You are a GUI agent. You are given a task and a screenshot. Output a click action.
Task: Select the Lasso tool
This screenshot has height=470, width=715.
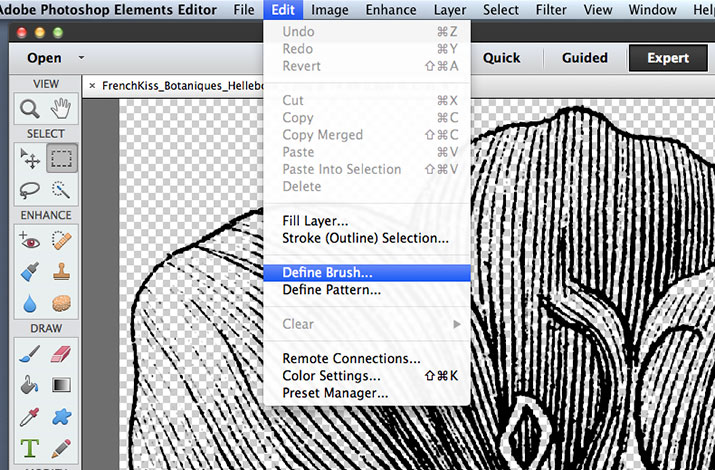click(x=30, y=190)
